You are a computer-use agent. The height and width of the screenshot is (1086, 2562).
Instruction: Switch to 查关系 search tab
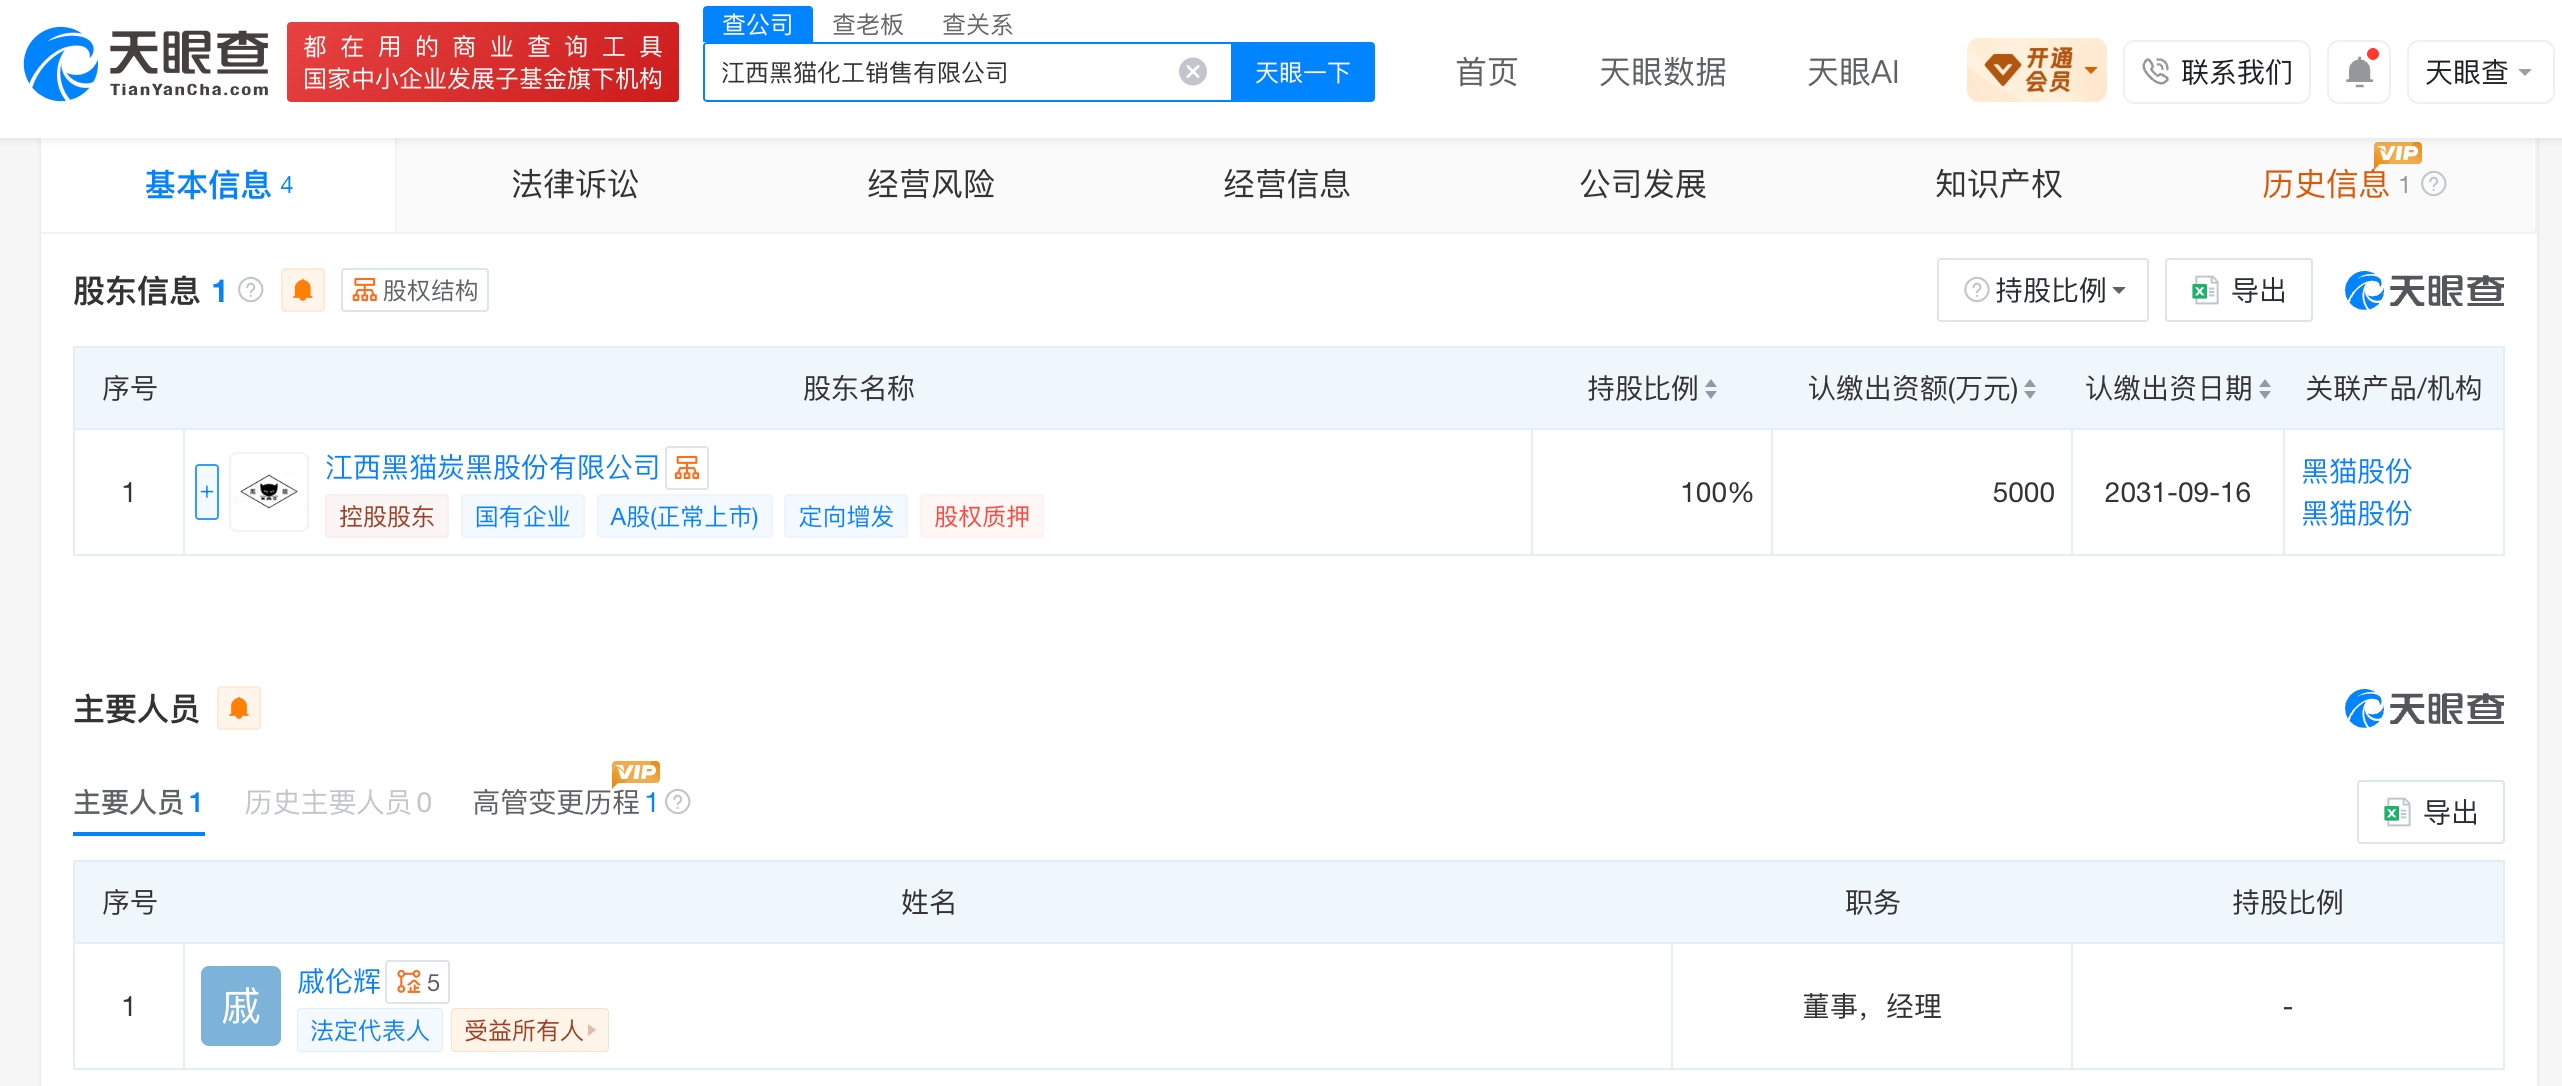pyautogui.click(x=978, y=24)
